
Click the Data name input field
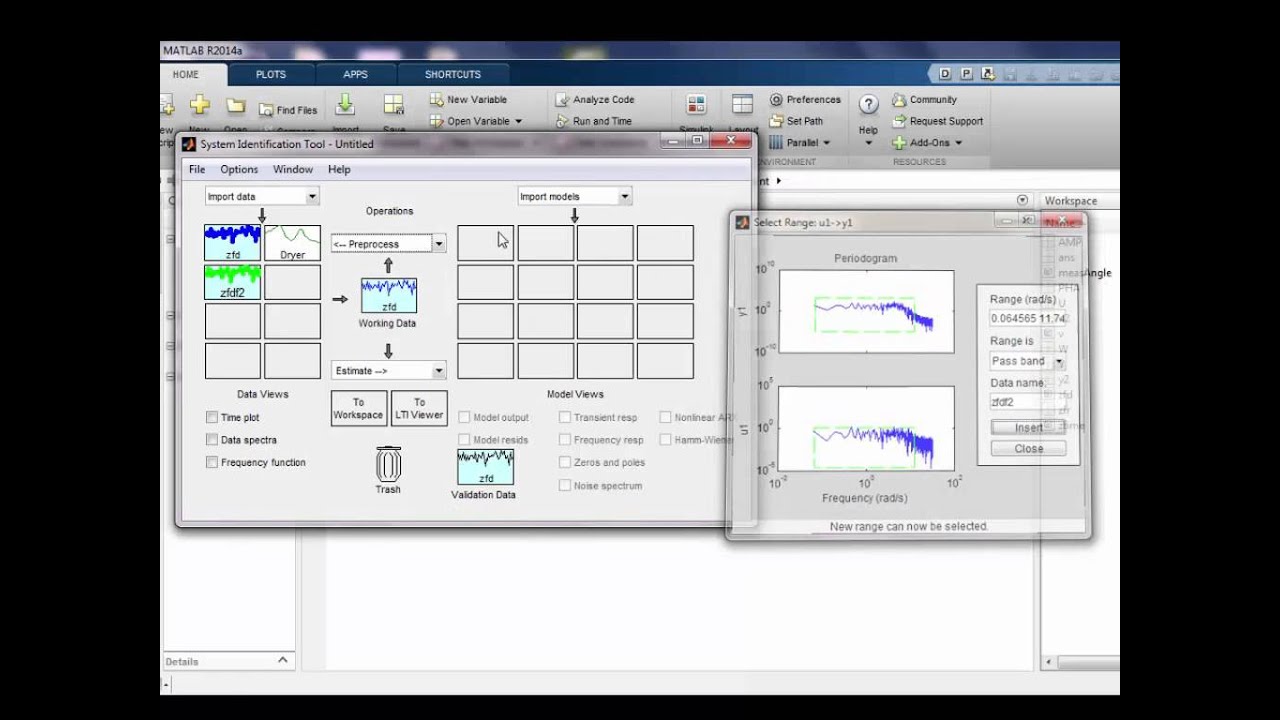point(1027,402)
